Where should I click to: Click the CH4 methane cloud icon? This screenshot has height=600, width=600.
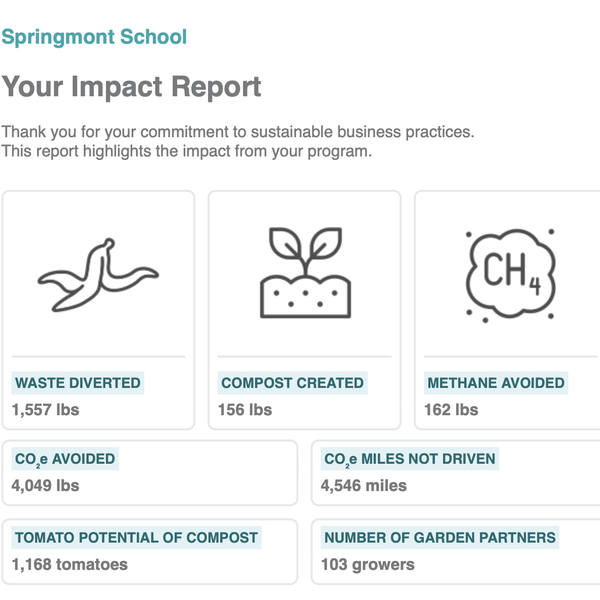(x=510, y=273)
